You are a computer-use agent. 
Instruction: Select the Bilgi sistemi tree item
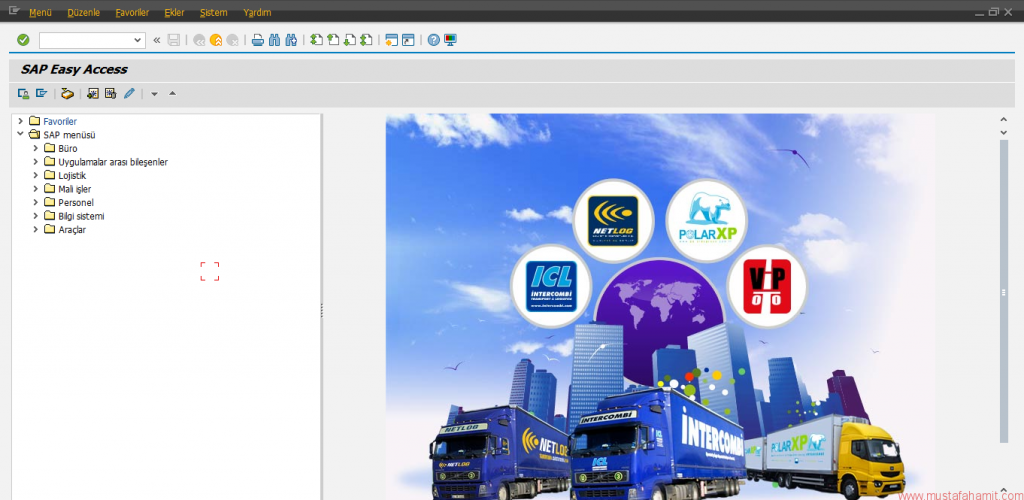click(81, 217)
